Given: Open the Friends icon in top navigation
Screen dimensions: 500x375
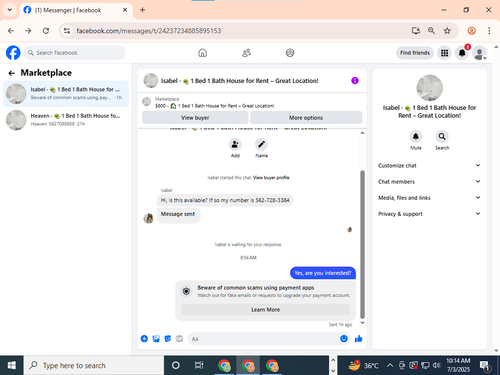Looking at the screenshot, I should [246, 53].
